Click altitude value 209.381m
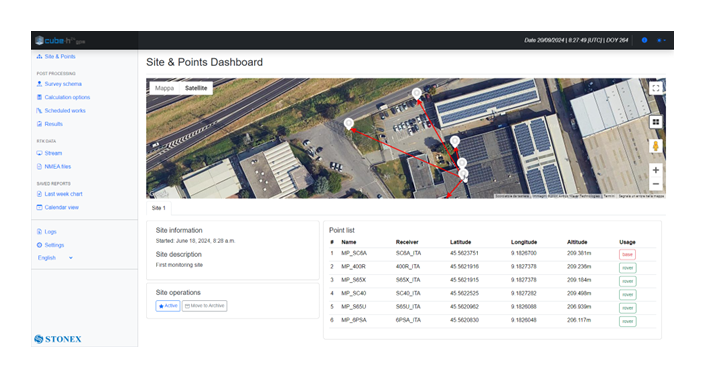706x379 pixels. [579, 253]
